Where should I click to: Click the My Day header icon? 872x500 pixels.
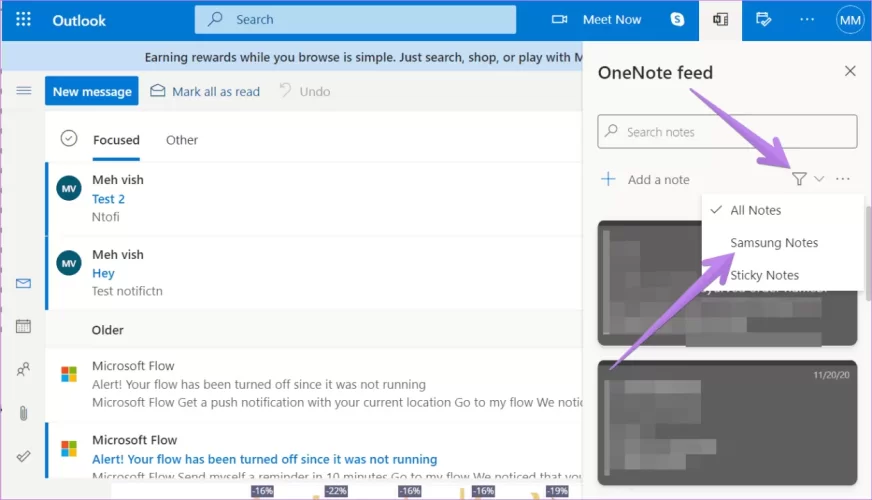coord(766,20)
